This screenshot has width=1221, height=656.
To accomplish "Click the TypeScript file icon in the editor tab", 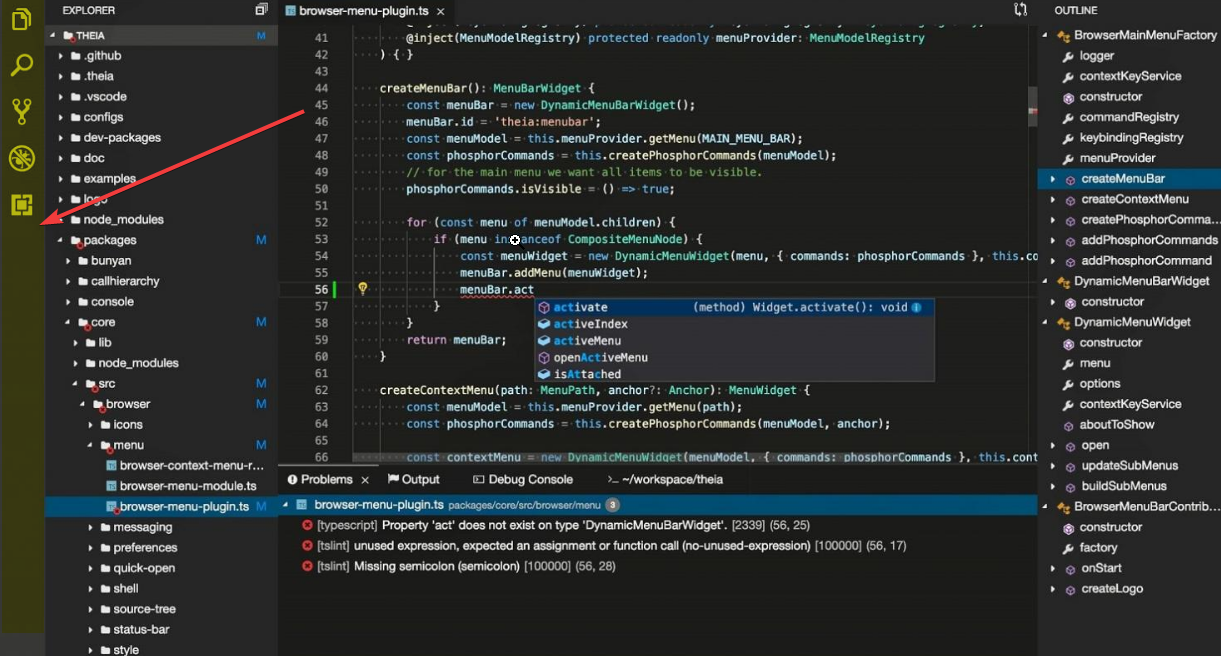I will pos(290,10).
